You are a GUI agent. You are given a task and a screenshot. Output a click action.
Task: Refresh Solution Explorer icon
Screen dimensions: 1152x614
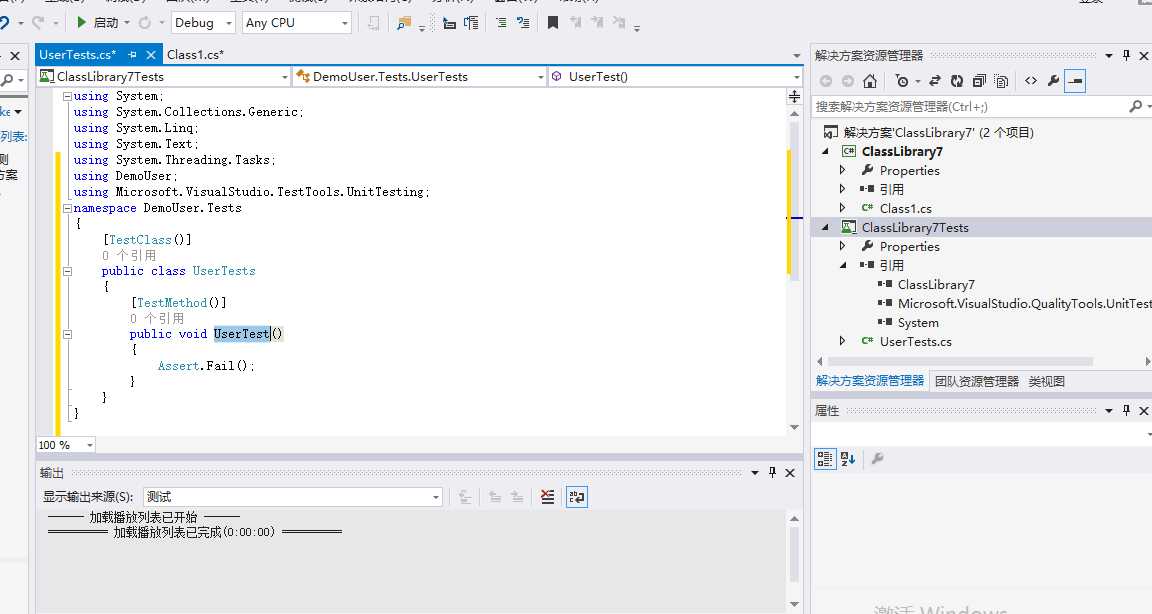tap(957, 81)
